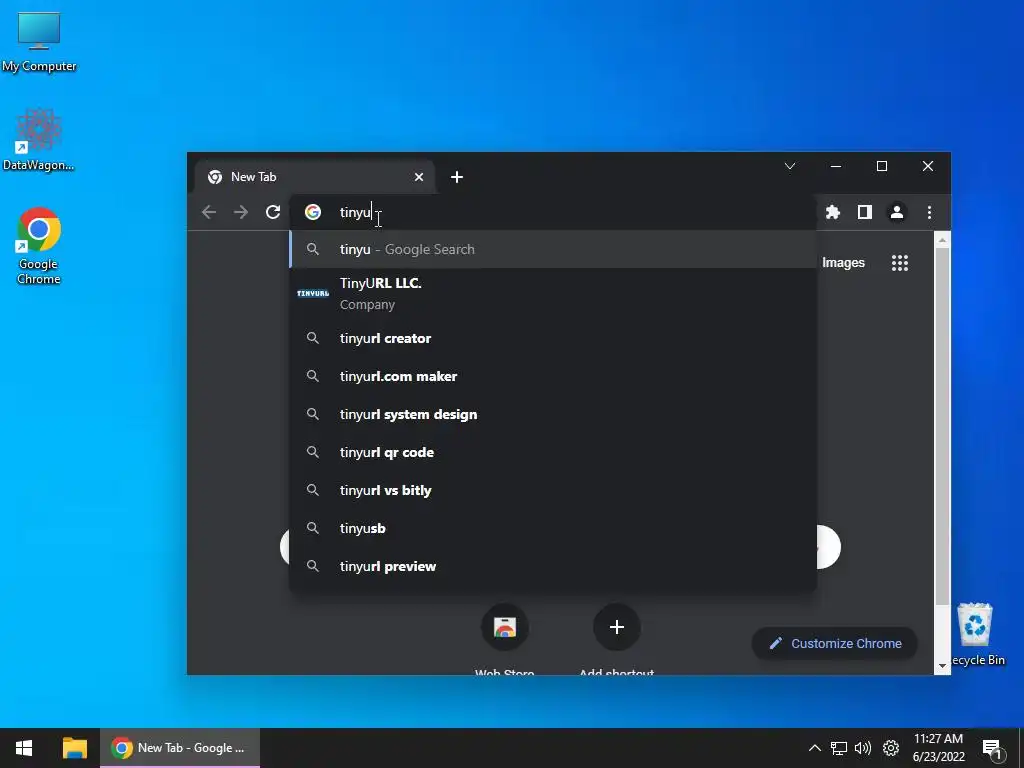
Task: Click the browser forward arrow
Action: 241,212
